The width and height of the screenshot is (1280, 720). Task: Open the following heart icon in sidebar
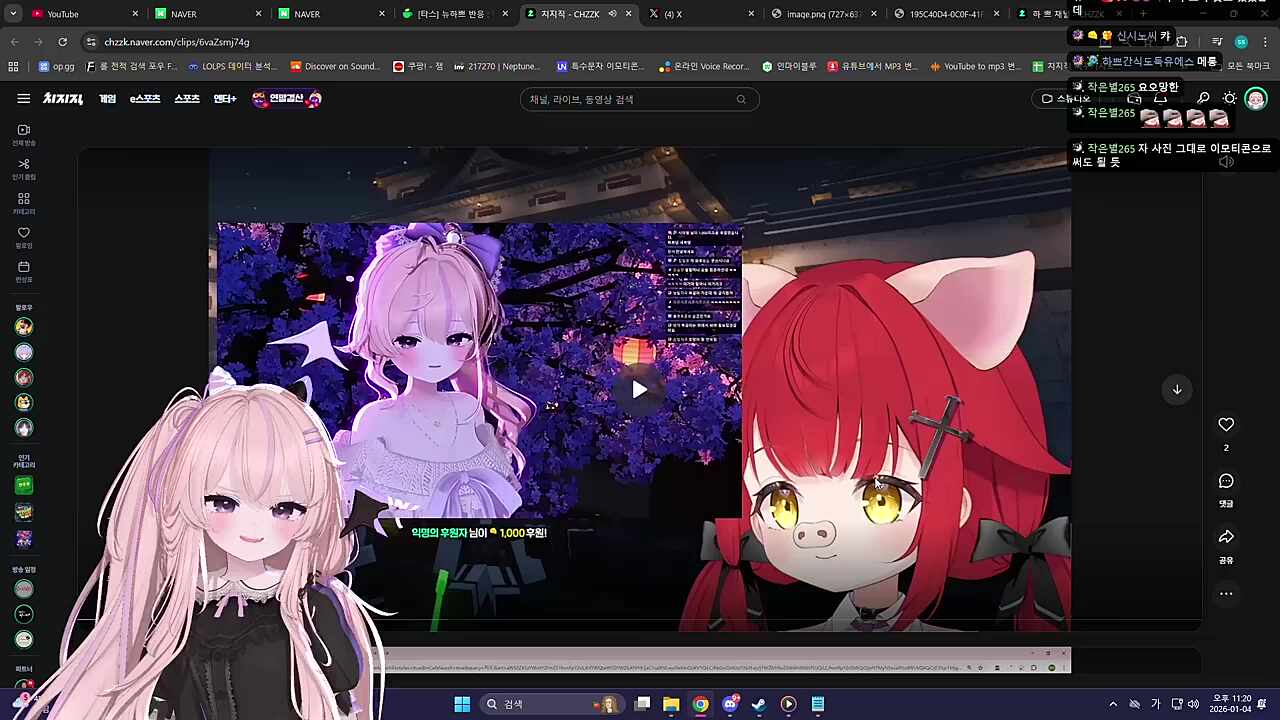[24, 233]
